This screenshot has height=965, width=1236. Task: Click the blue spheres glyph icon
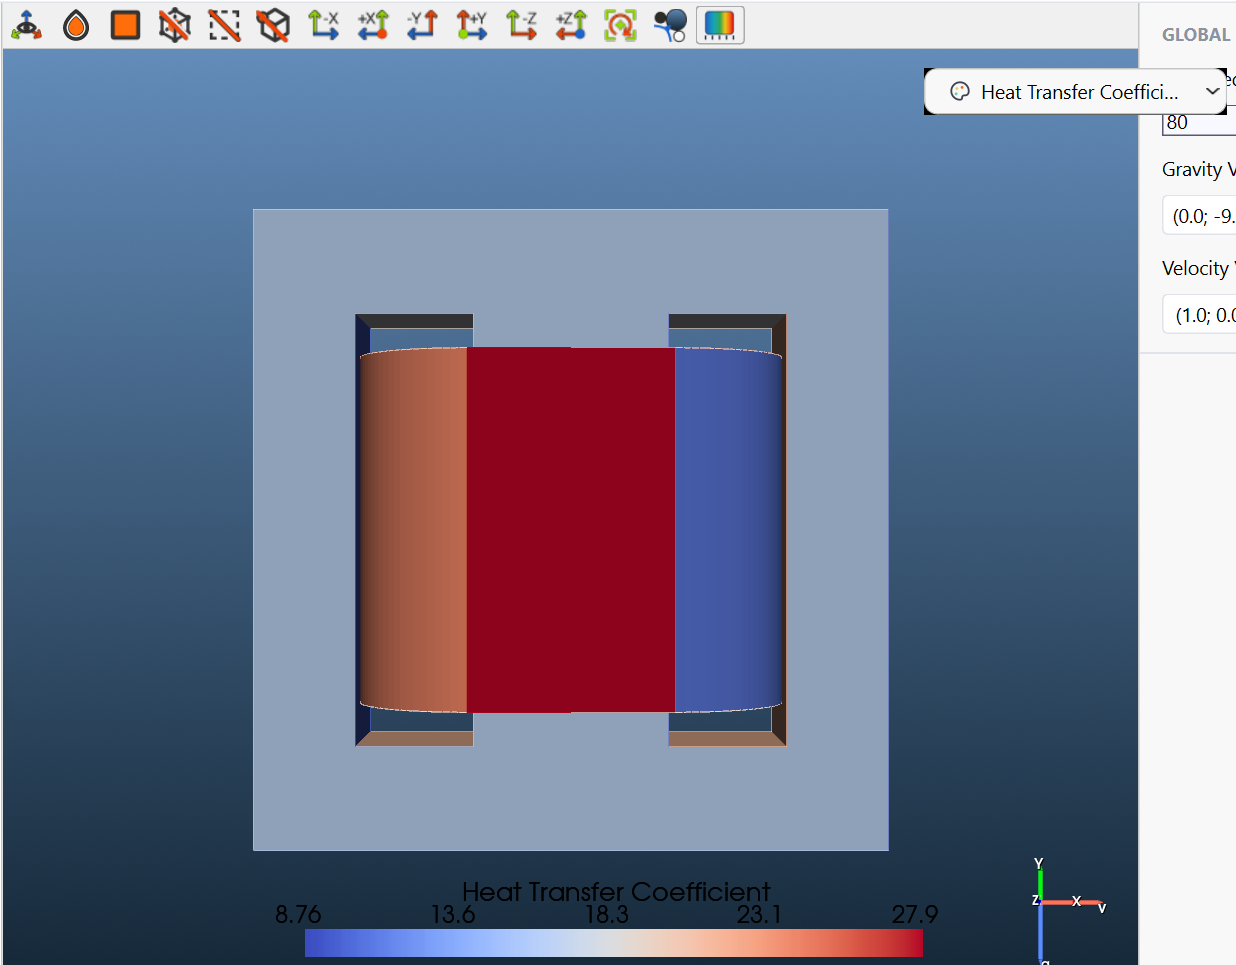(670, 25)
